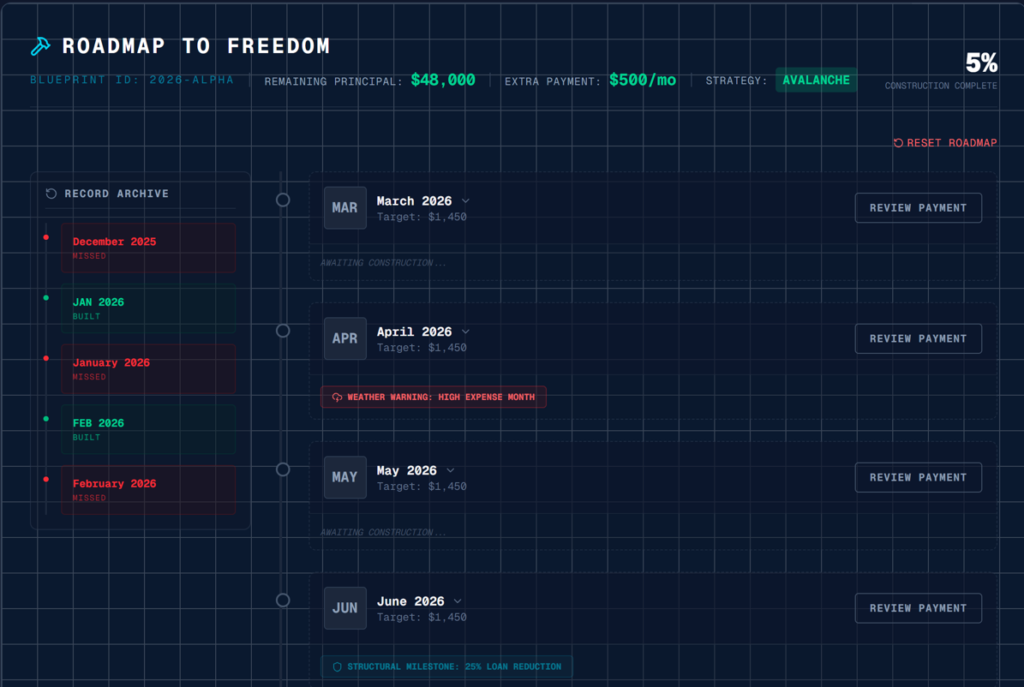Toggle the timeline node beside March 2026
Viewport: 1024px width, 687px height.
click(283, 200)
